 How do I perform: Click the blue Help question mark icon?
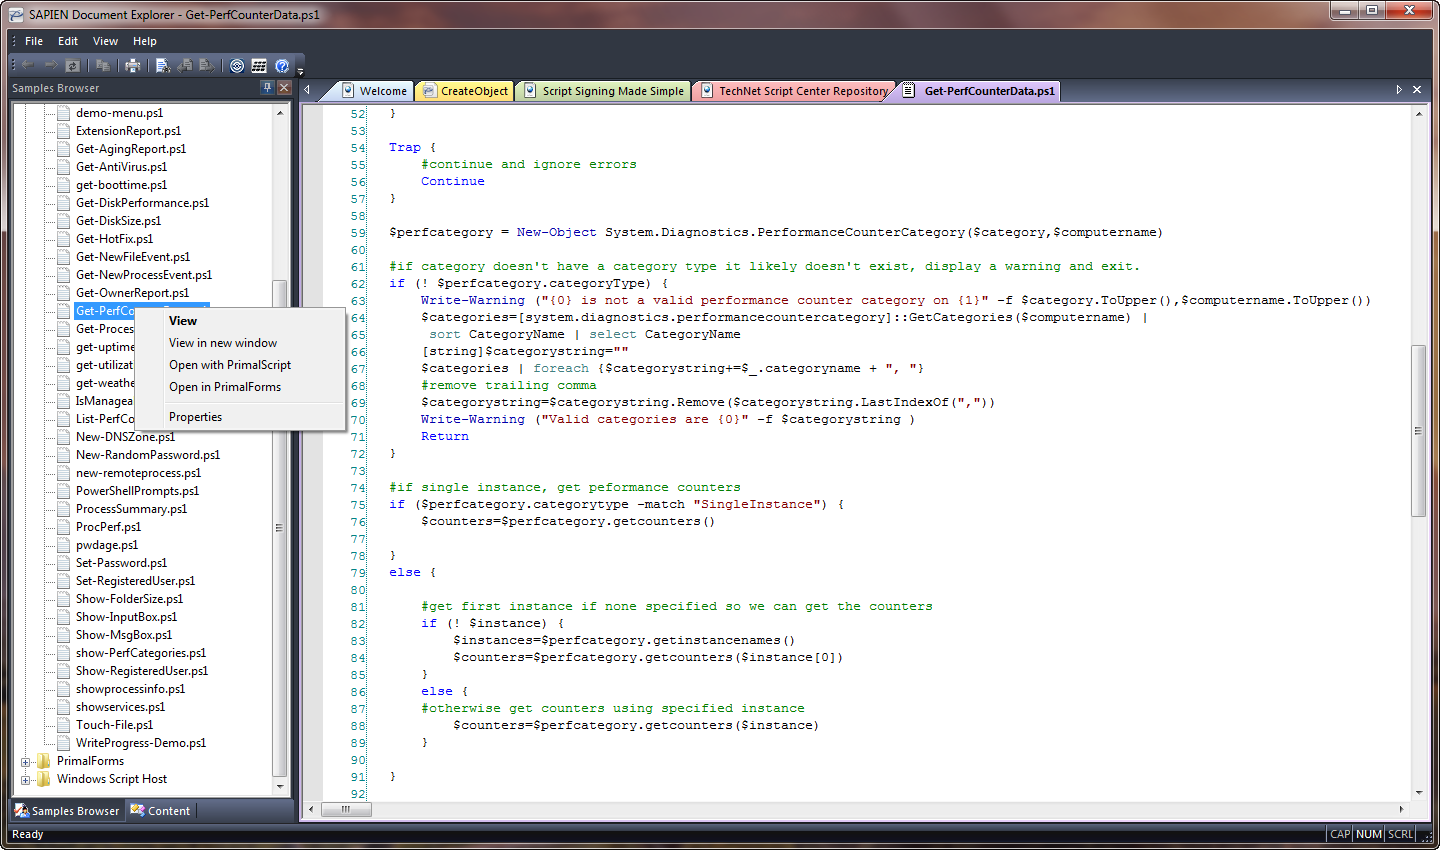(x=282, y=66)
